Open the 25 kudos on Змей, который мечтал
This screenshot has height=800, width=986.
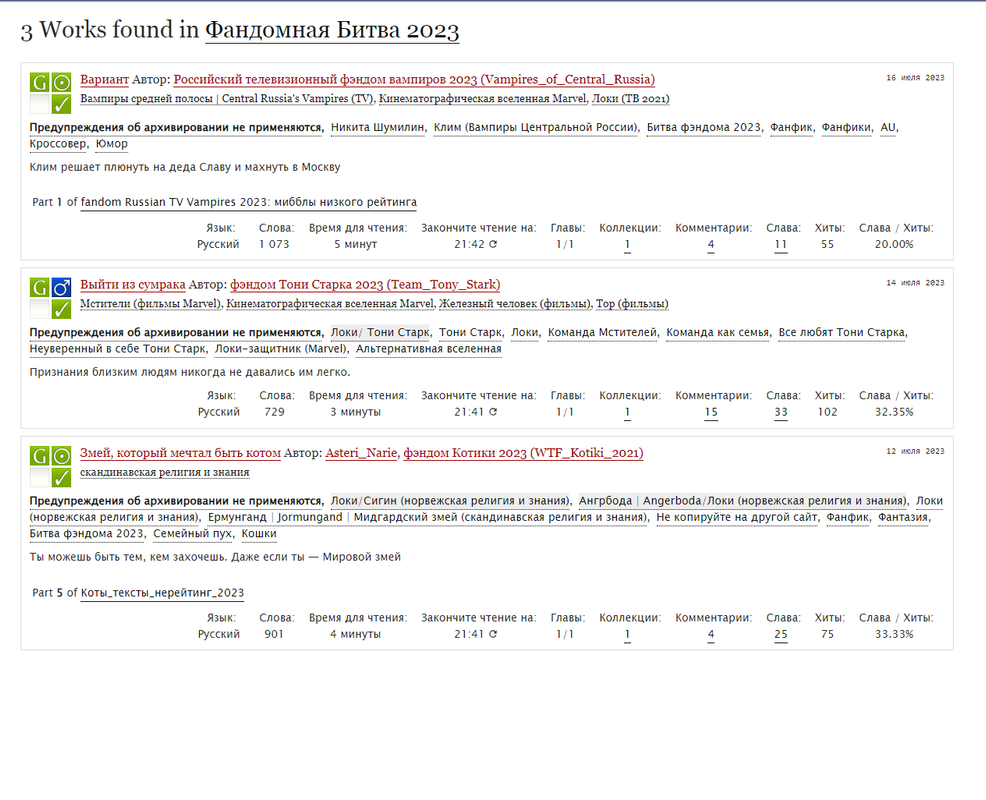coord(780,634)
